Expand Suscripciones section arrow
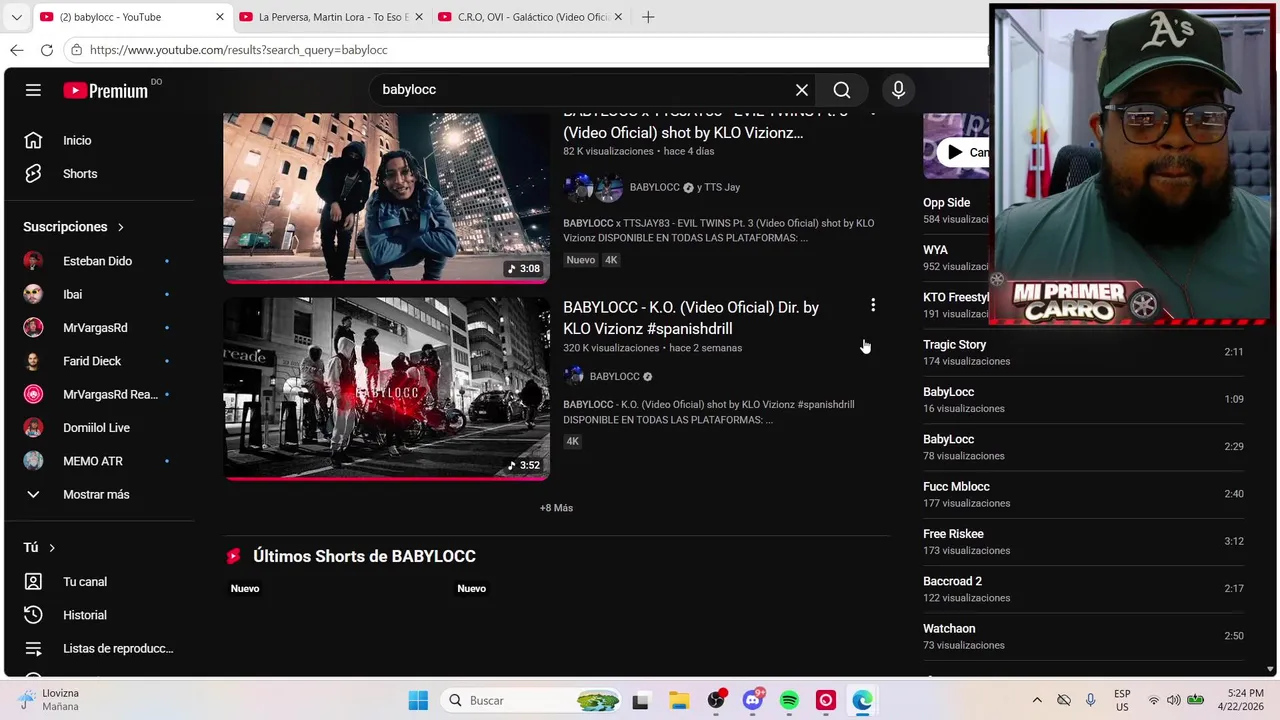This screenshot has width=1280, height=720. coord(121,227)
